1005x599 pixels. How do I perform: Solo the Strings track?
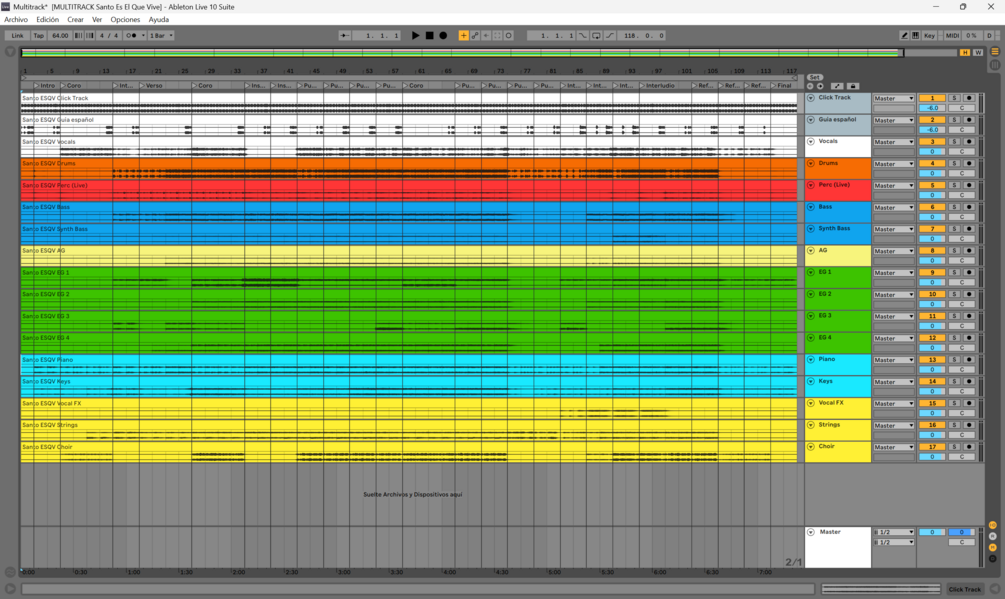click(x=954, y=425)
